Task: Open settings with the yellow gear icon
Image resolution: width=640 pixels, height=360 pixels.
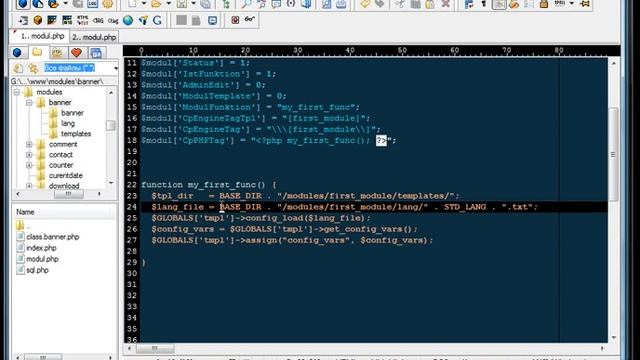Action: pyautogui.click(x=107, y=4)
